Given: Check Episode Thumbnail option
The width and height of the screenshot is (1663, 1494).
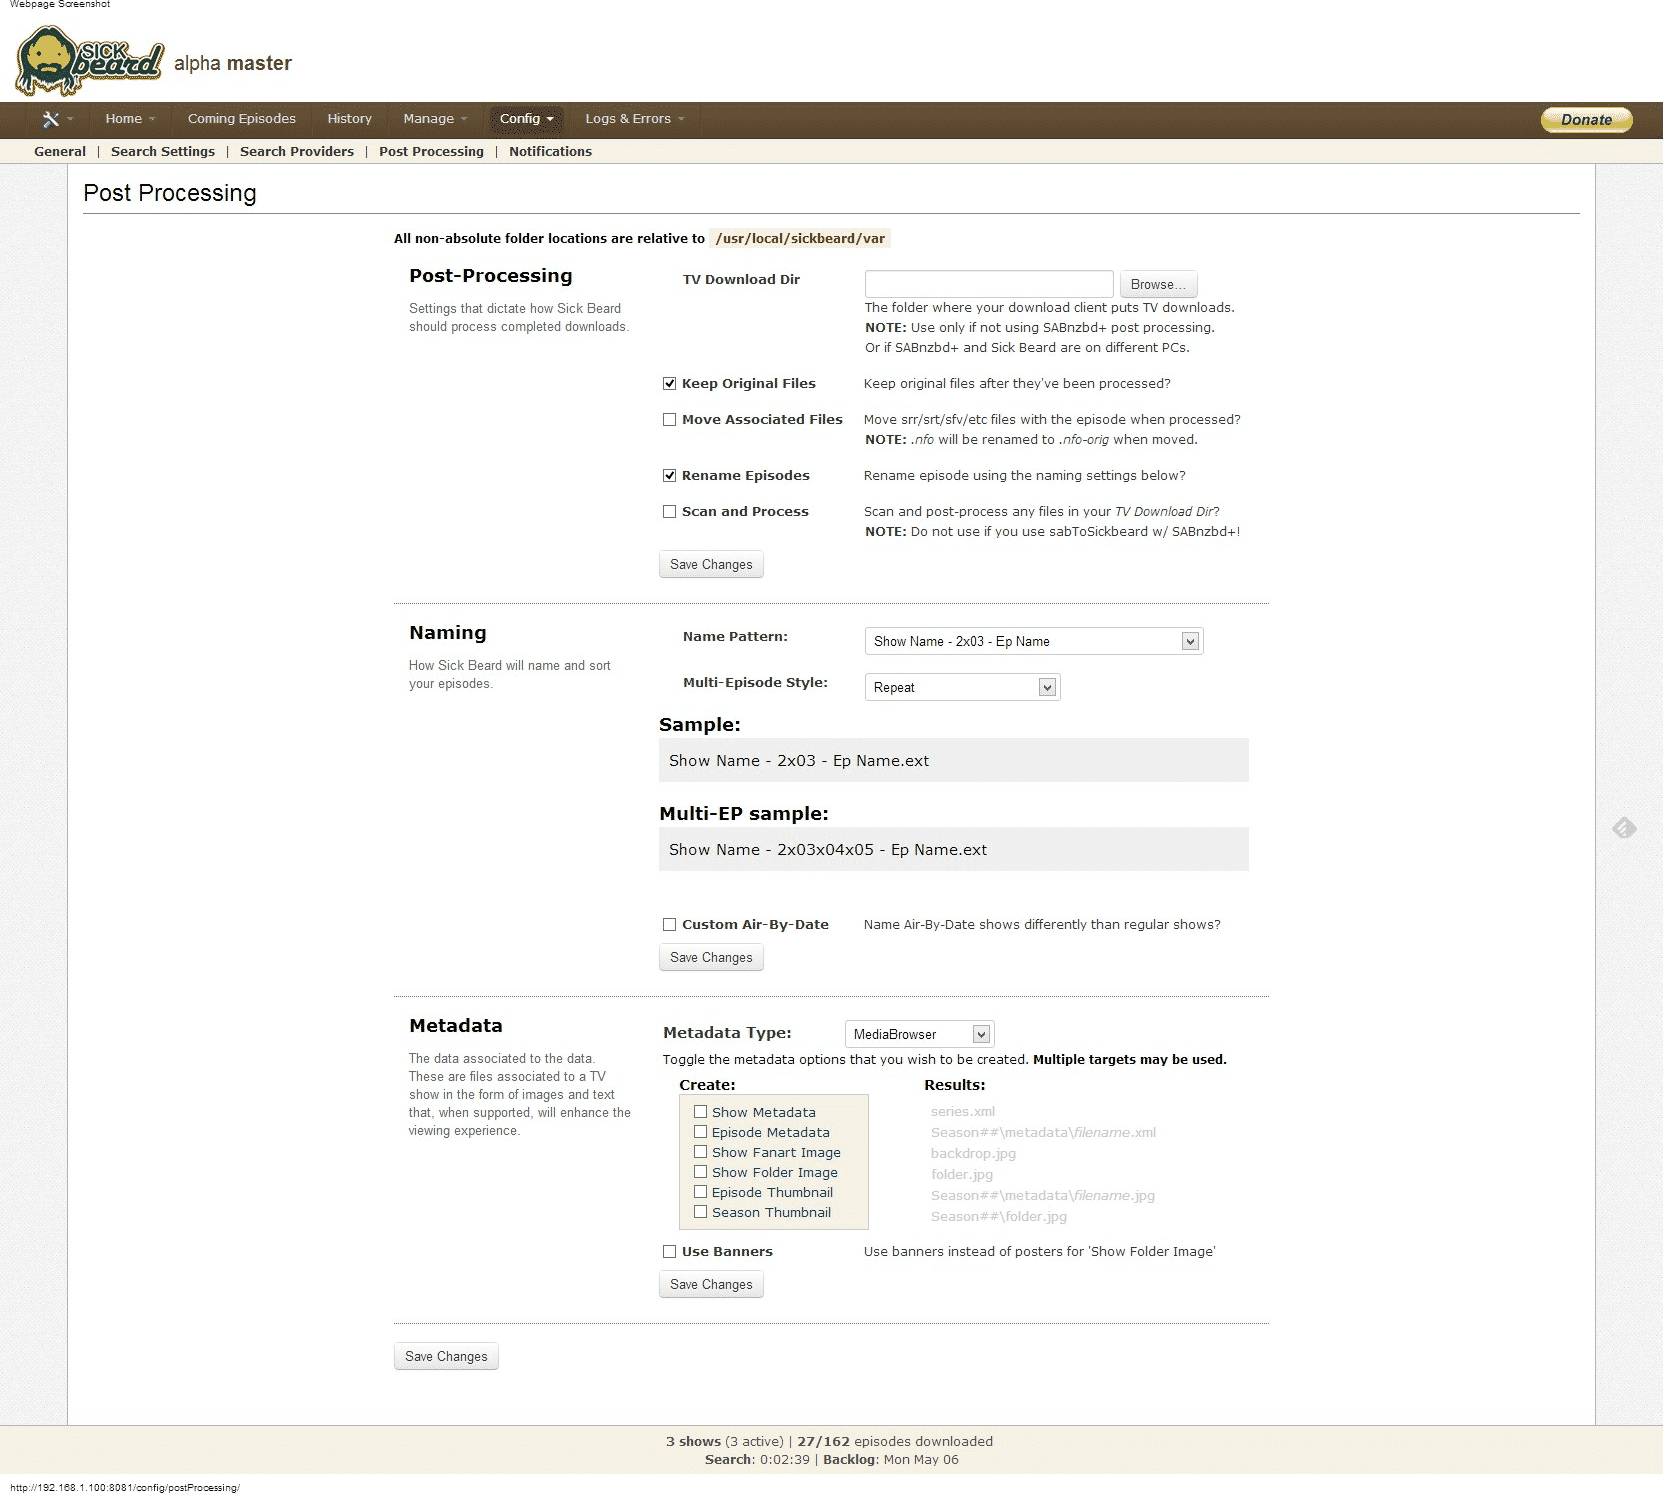Looking at the screenshot, I should point(701,1192).
